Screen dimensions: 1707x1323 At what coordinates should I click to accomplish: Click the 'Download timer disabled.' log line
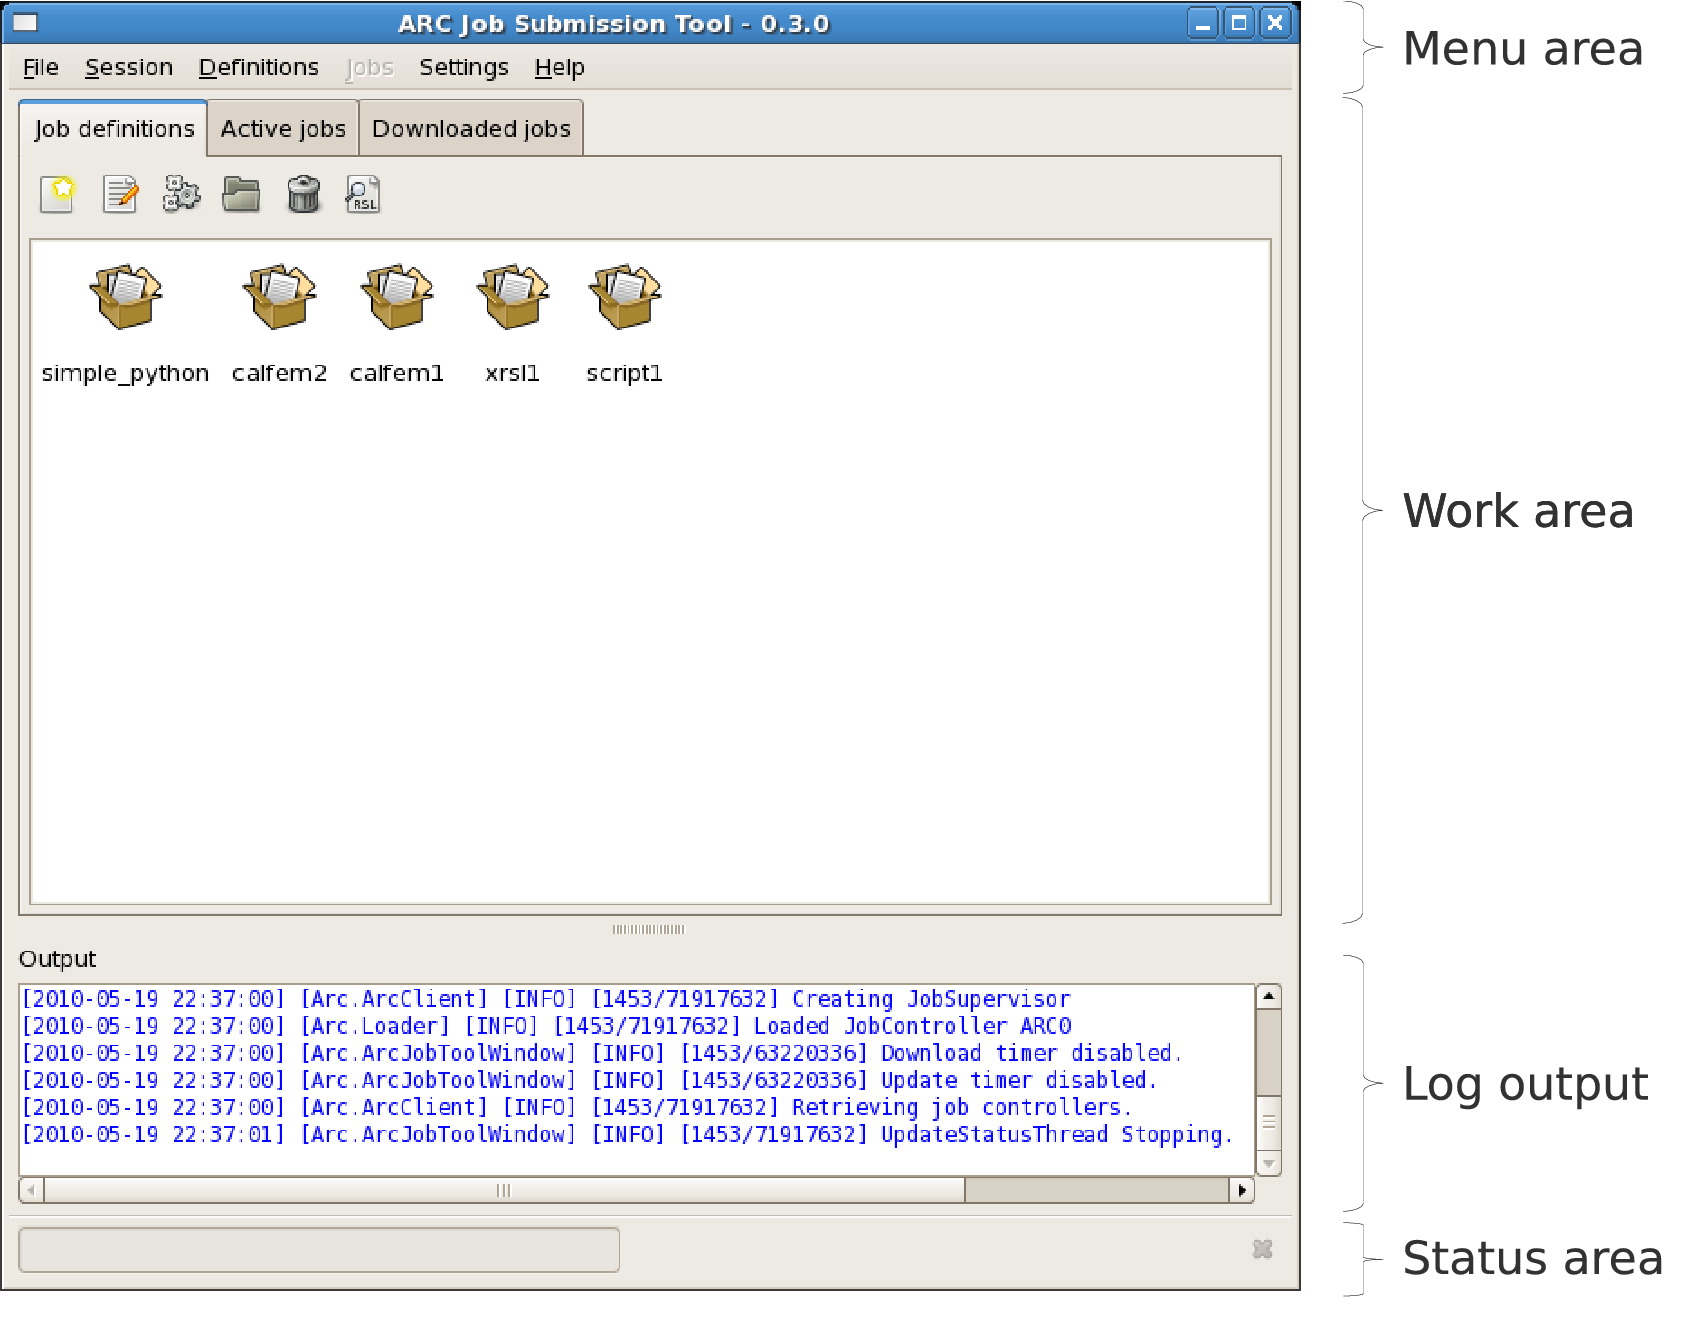pos(602,1053)
